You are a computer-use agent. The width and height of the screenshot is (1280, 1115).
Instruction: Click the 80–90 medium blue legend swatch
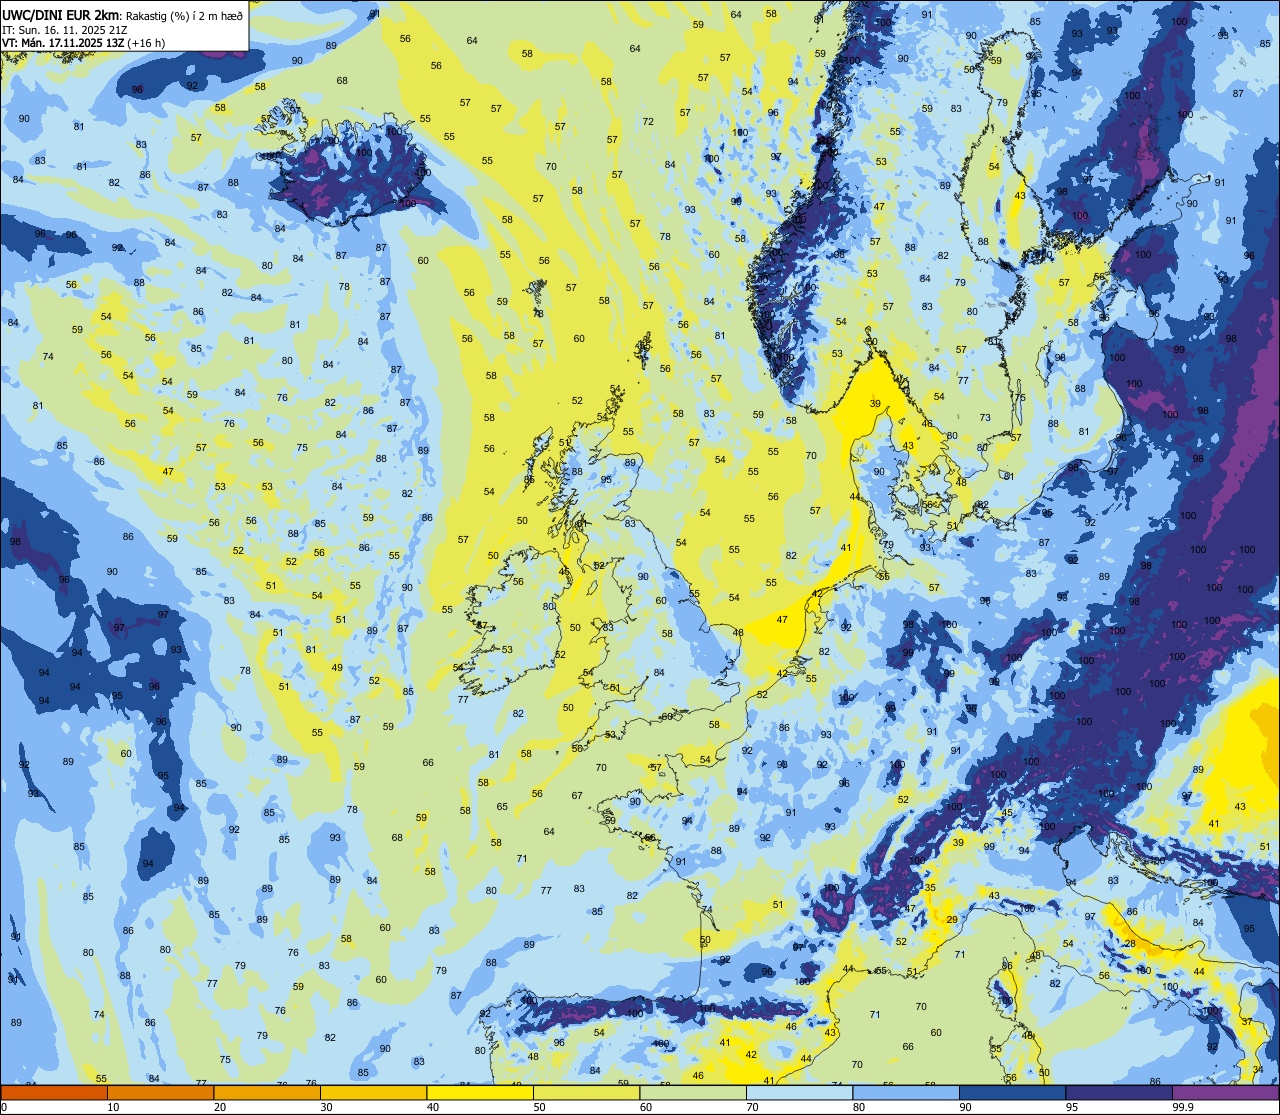point(906,1092)
